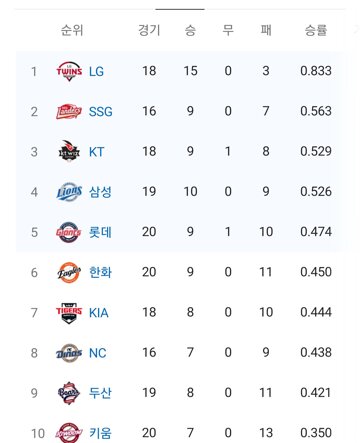Select the NC Dinos logo
Screen dimensions: 360x443
point(69,353)
